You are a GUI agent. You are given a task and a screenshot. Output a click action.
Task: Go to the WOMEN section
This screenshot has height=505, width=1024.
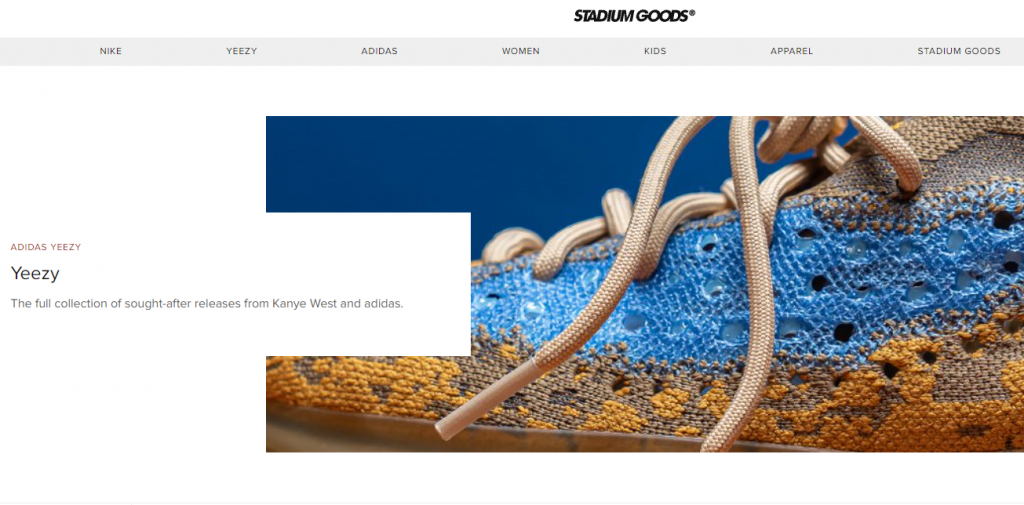coord(520,51)
